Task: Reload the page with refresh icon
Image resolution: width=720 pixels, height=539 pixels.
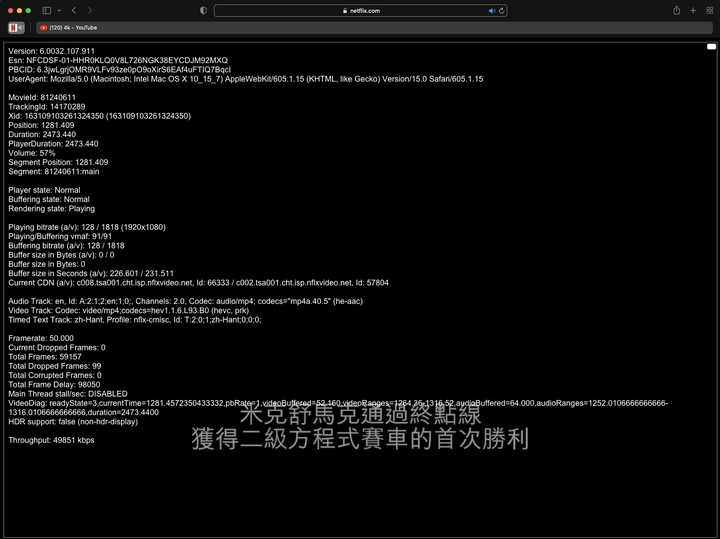Action: pos(501,11)
